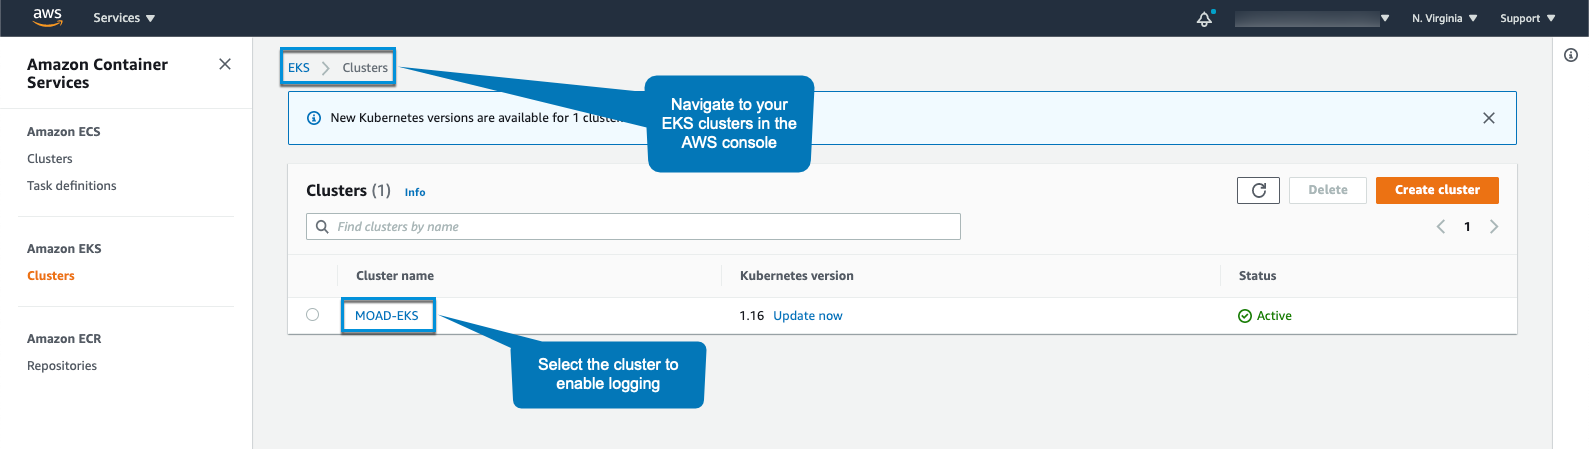1589x449 pixels.
Task: Expand the Services dropdown menu
Action: (124, 18)
